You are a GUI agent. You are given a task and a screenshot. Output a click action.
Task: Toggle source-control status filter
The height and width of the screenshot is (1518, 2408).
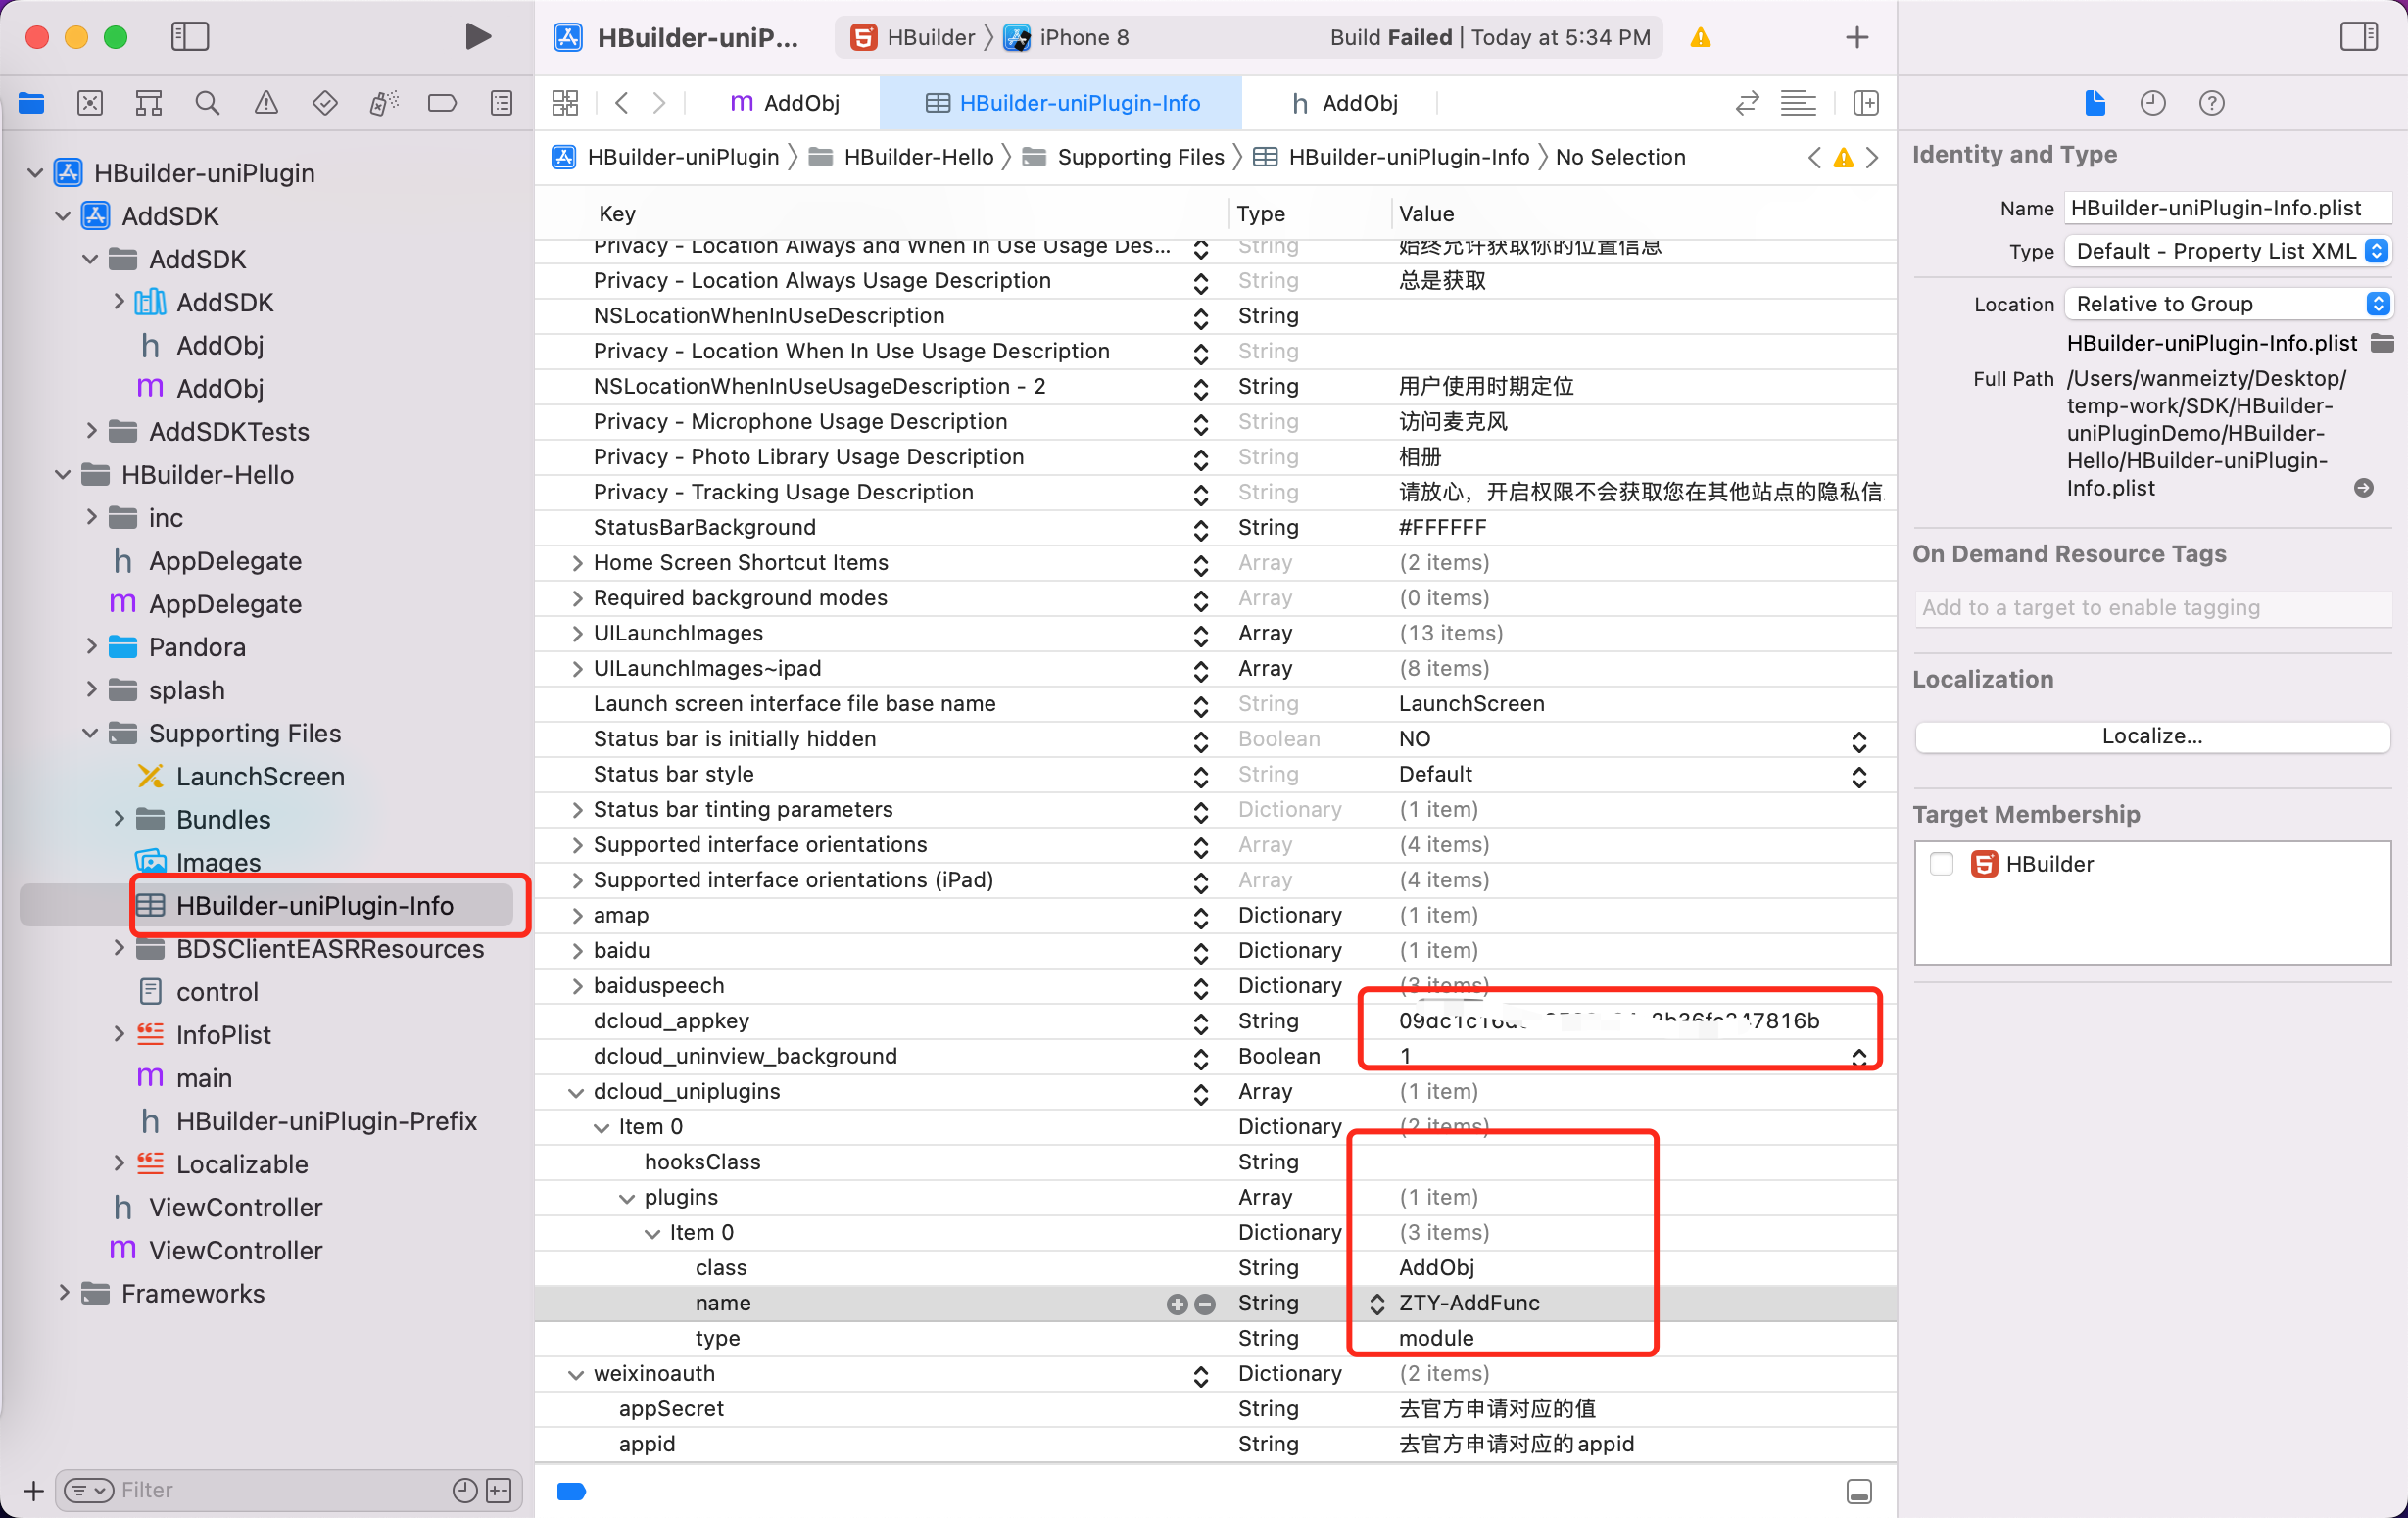499,1491
